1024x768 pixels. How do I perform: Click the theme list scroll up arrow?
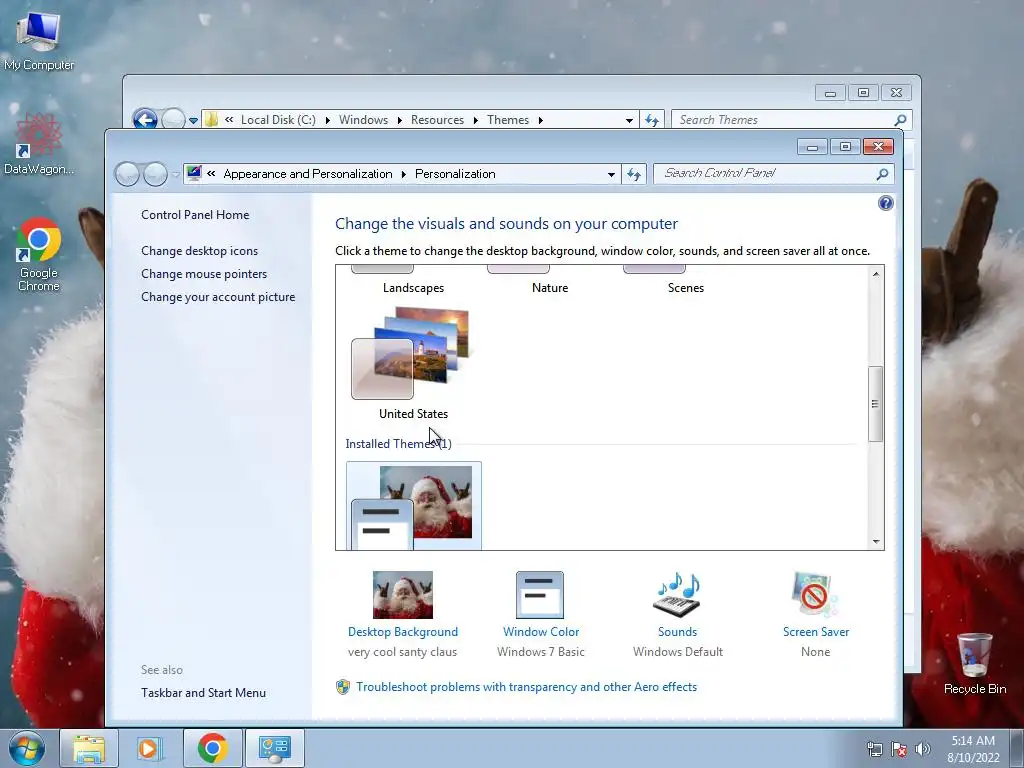click(x=876, y=274)
